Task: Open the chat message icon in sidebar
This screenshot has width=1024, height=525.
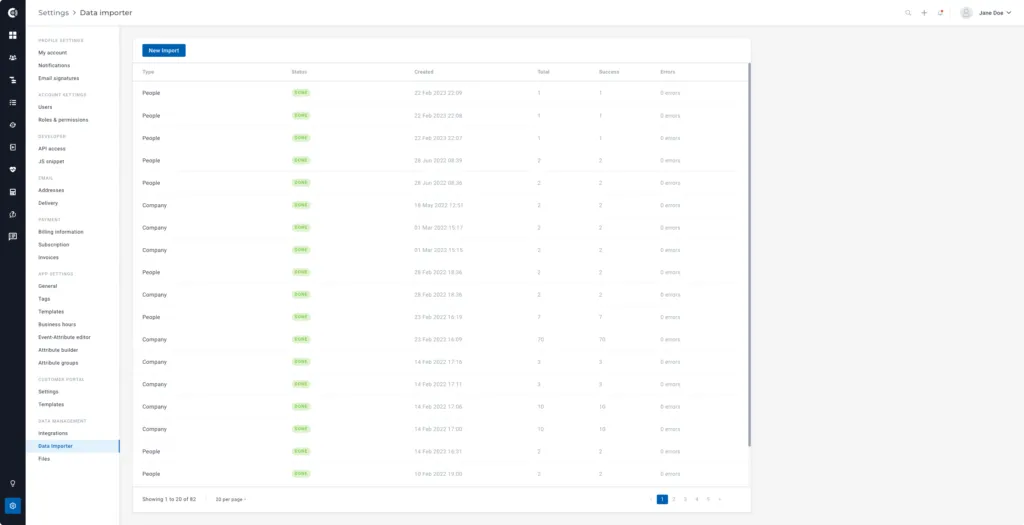Action: (12, 236)
